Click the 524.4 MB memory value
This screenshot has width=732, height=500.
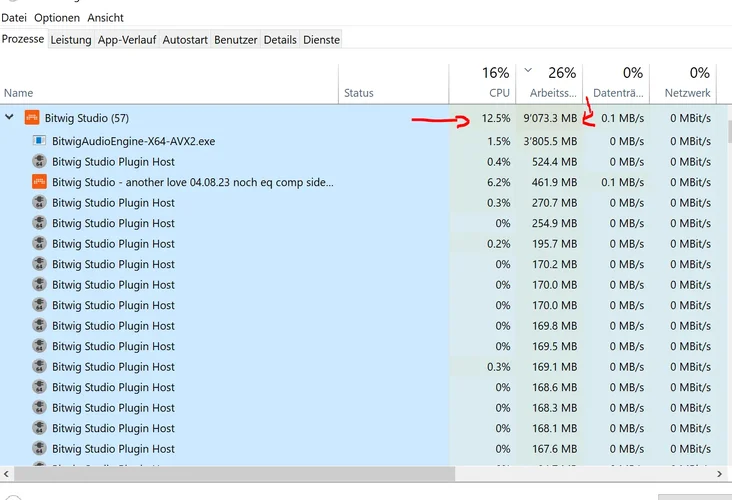pos(554,162)
